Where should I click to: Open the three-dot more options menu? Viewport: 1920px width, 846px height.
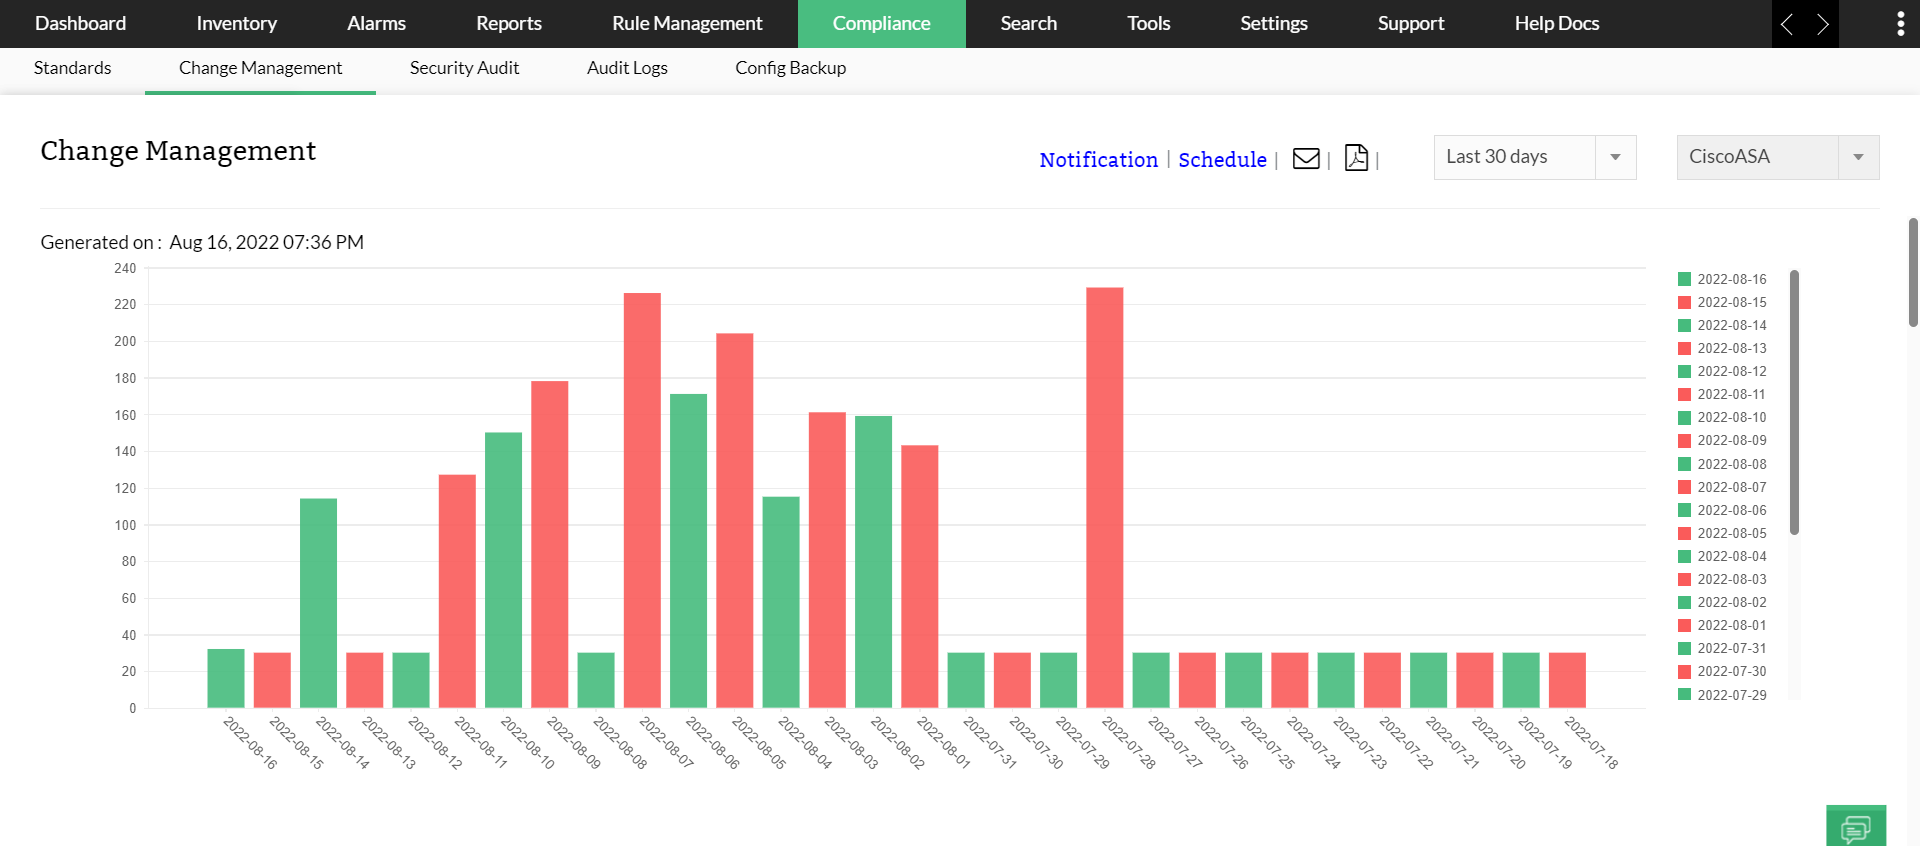1900,24
